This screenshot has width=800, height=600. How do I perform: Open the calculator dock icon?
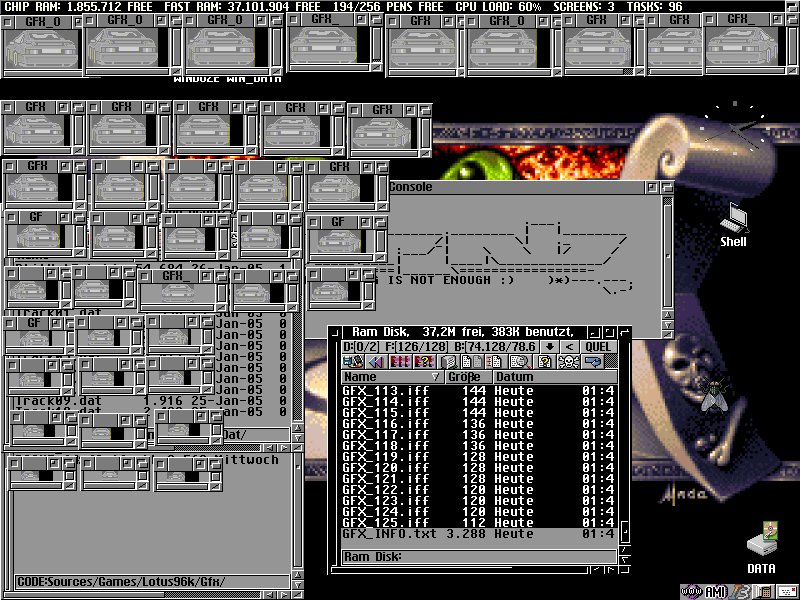764,591
